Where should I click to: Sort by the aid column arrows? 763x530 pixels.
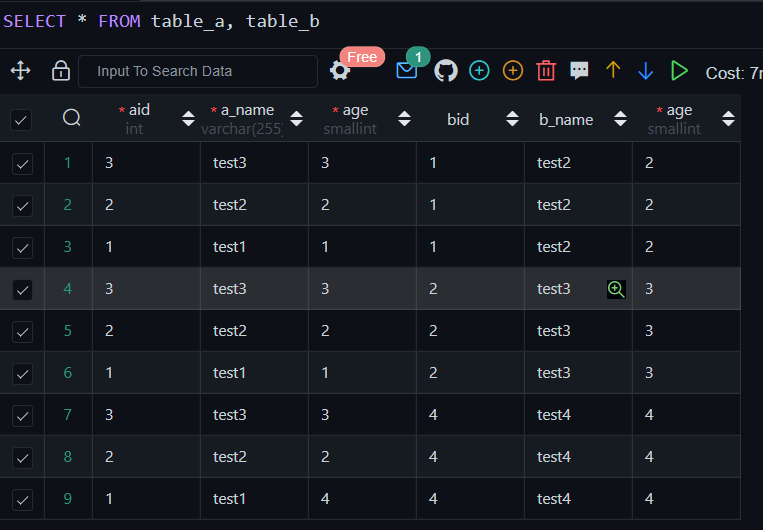pos(188,119)
